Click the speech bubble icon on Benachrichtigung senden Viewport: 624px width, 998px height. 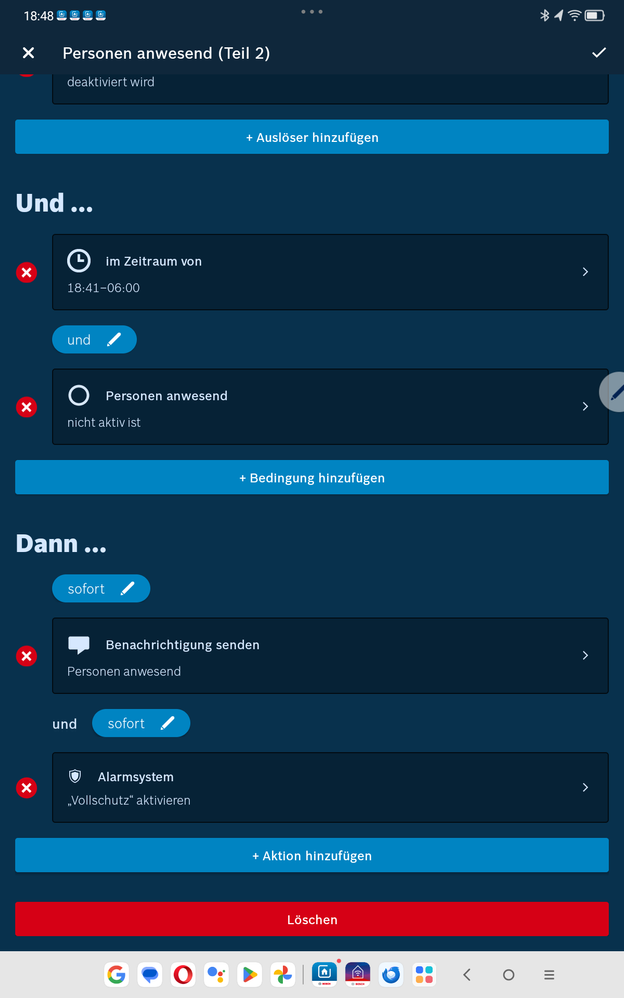[x=79, y=643]
